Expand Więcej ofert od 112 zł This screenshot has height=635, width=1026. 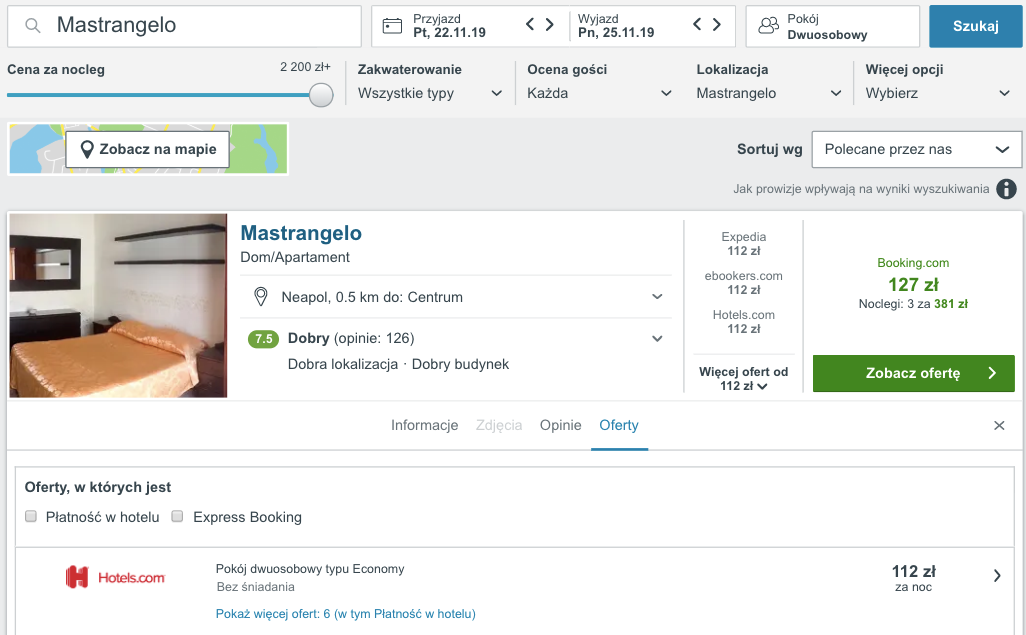coord(743,379)
